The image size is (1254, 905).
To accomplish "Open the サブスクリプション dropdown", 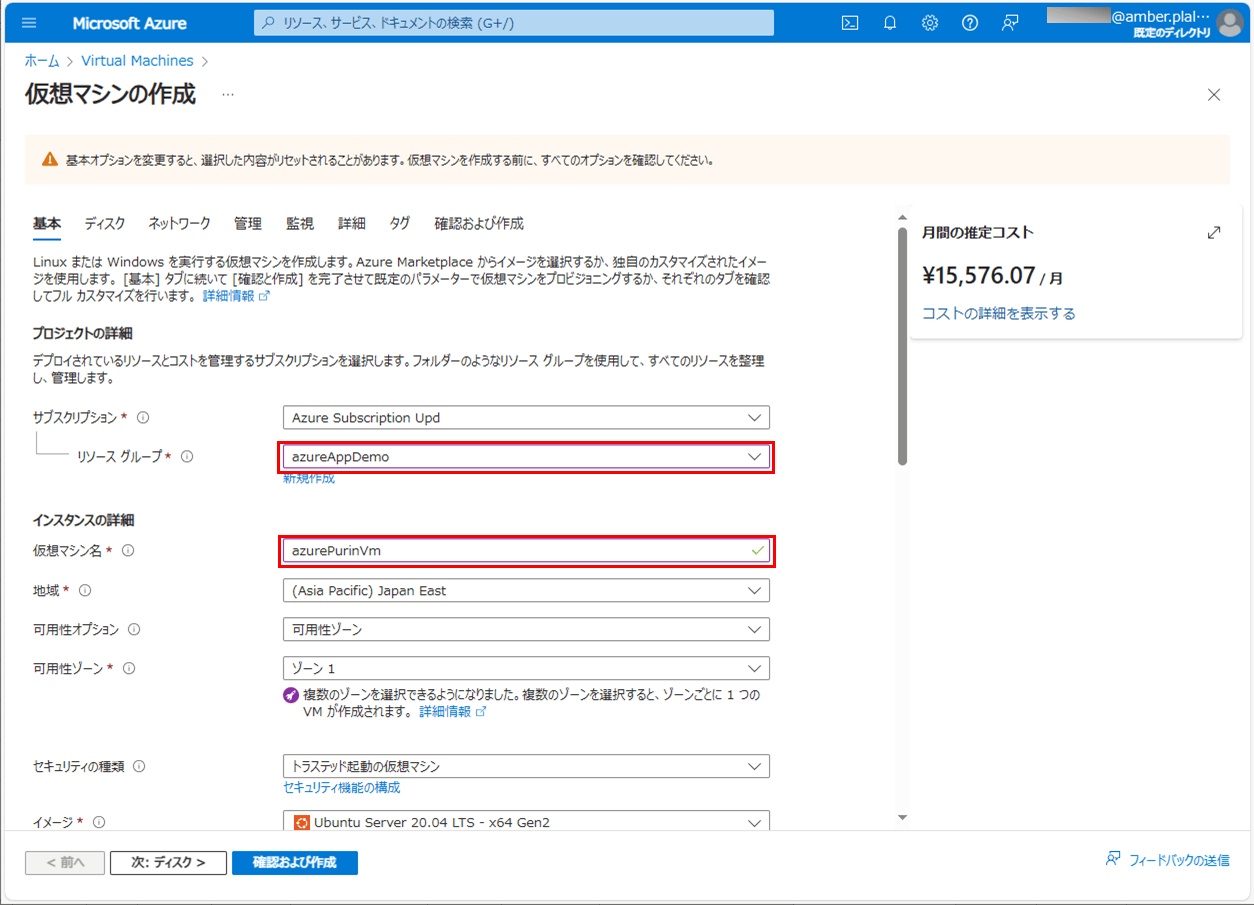I will [526, 417].
